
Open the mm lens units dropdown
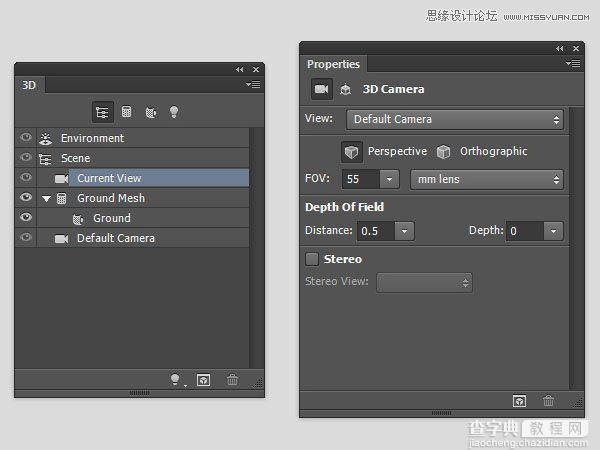click(487, 179)
